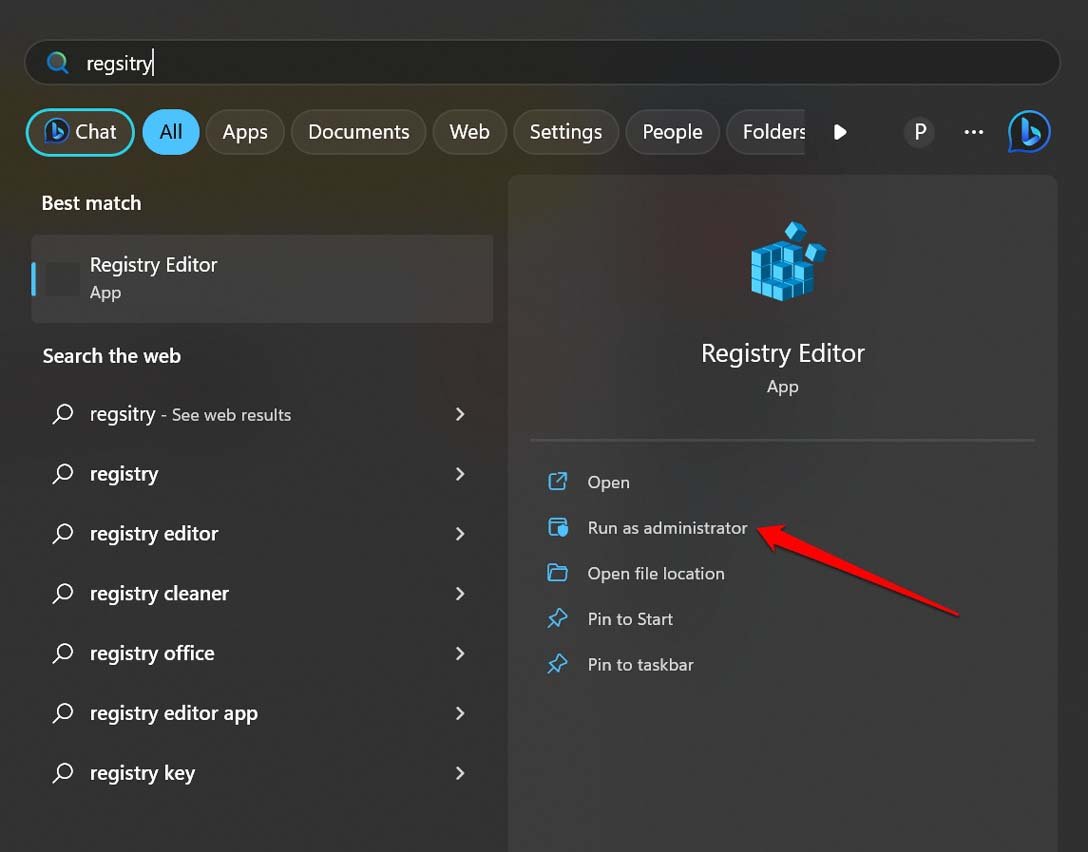The width and height of the screenshot is (1088, 852).
Task: Select the People filter tab
Action: coord(672,132)
